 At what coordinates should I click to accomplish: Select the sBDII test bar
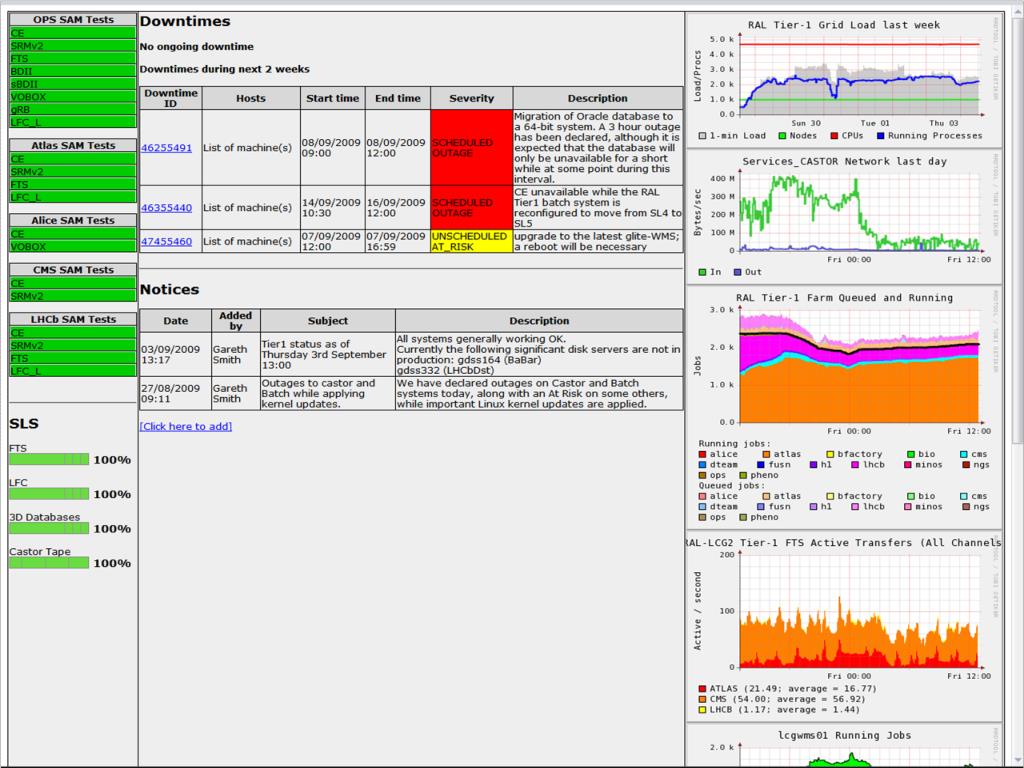(72, 84)
